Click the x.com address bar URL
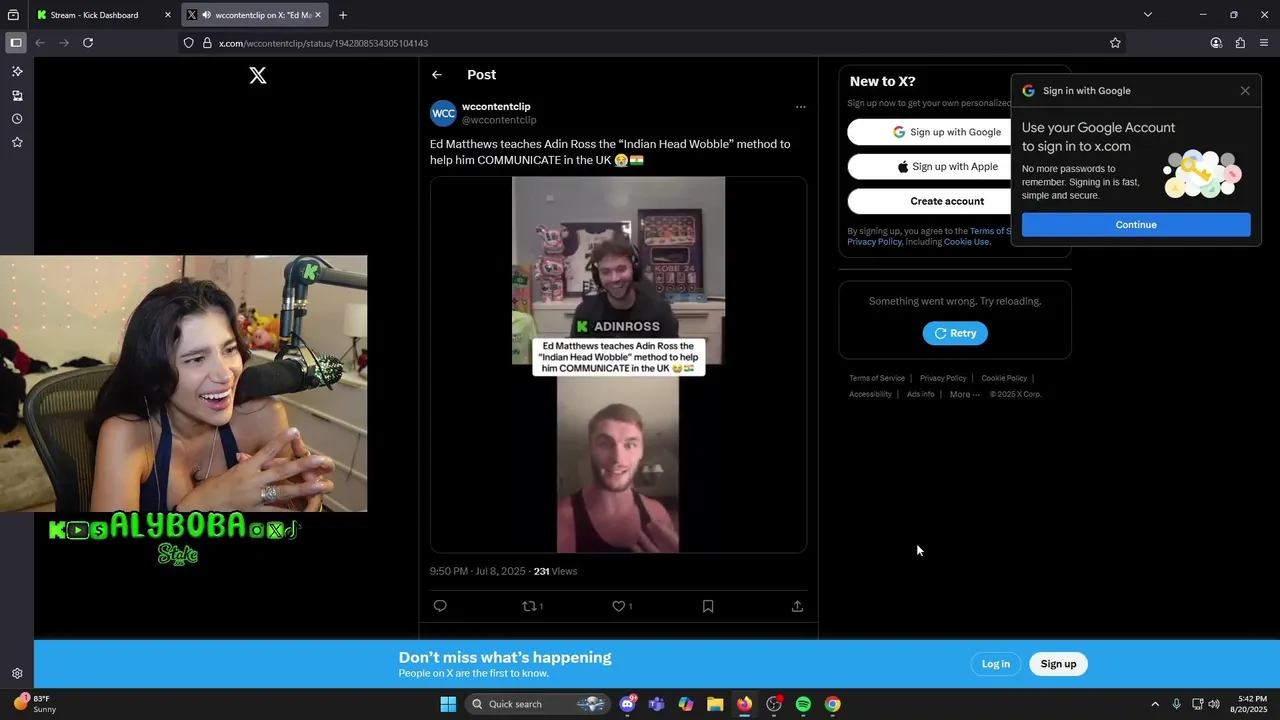1280x720 pixels. [323, 43]
